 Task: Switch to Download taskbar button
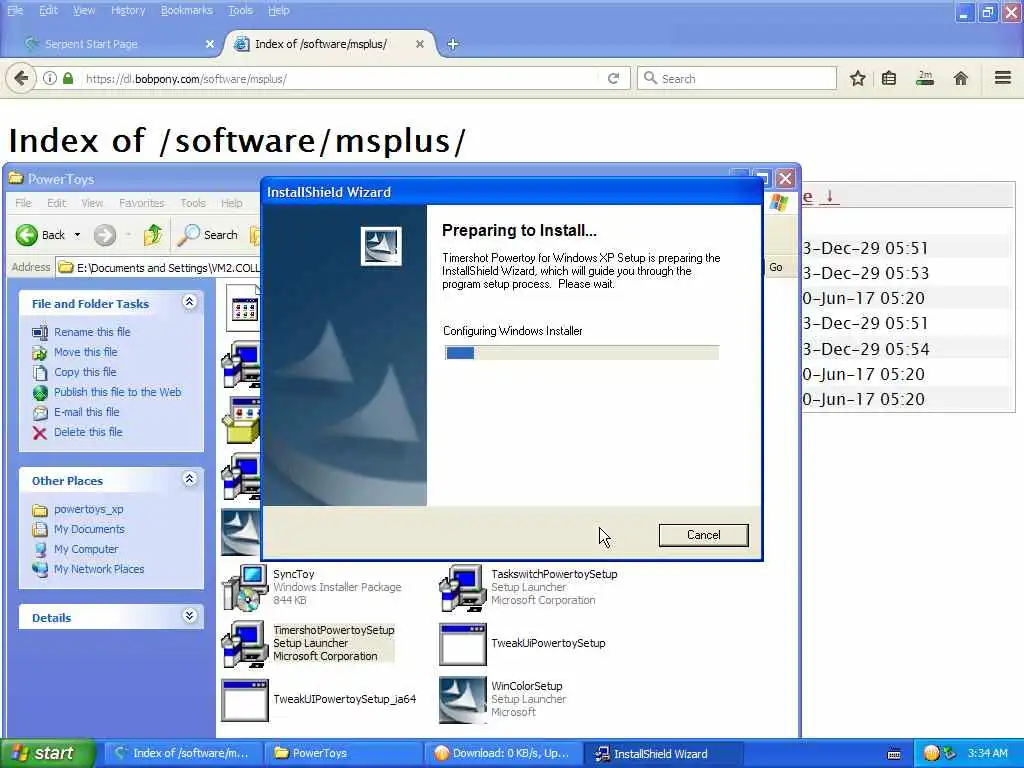click(x=504, y=754)
